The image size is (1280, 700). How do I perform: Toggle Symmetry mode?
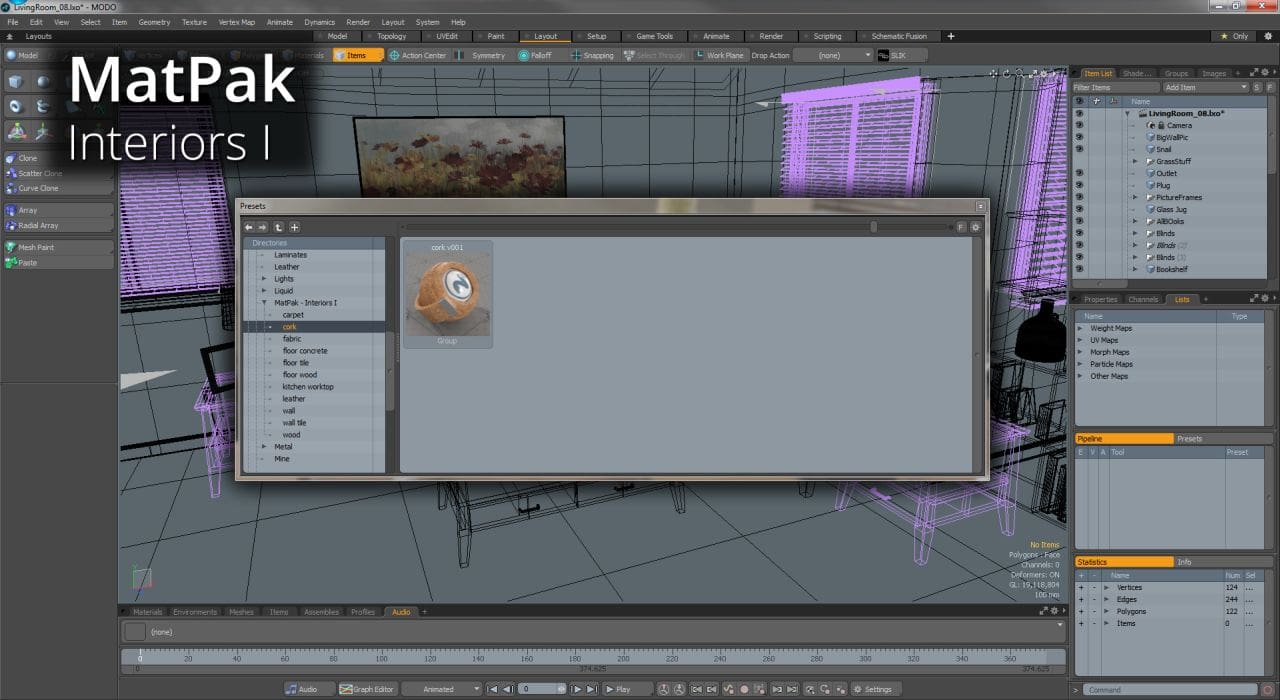482,55
